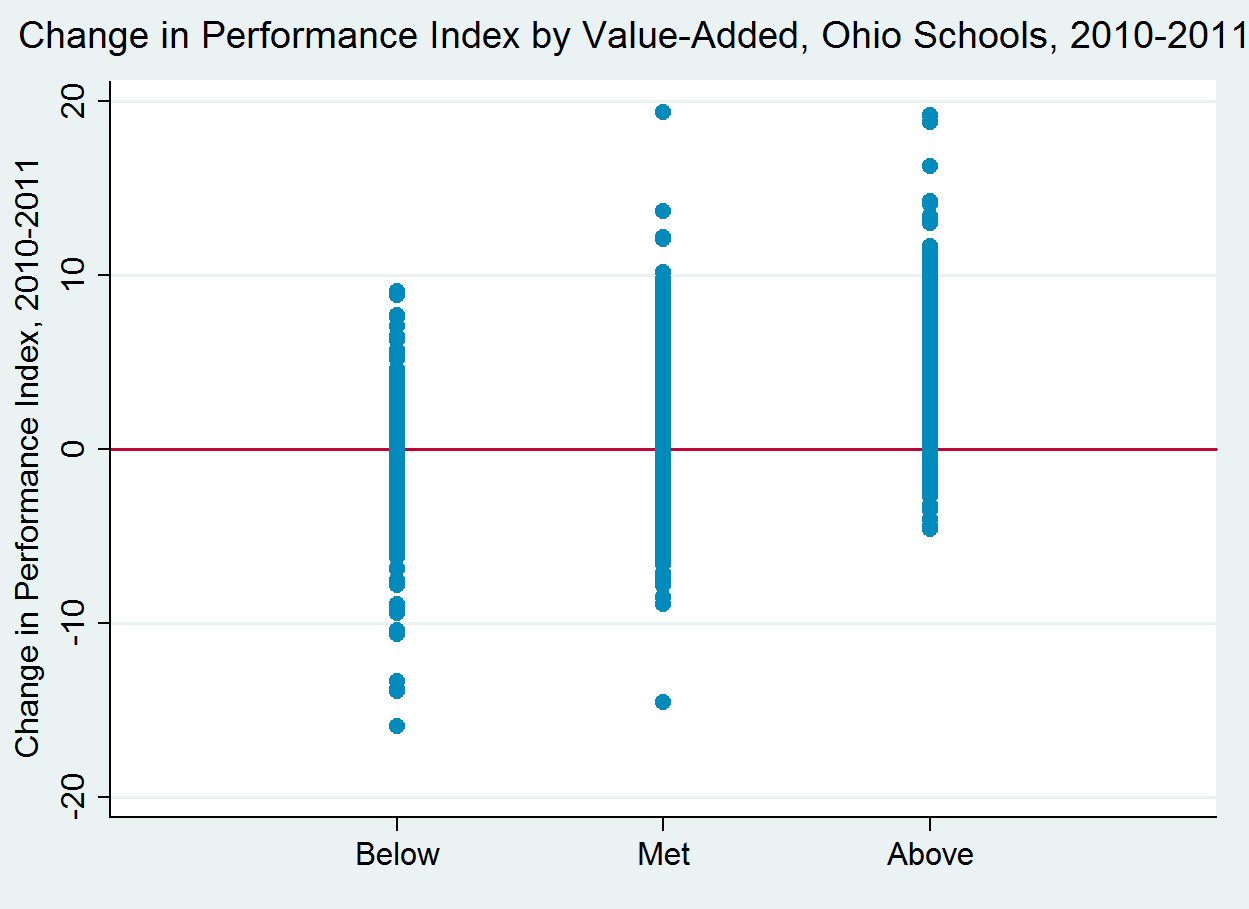
Task: Select the topmost data point in Above column
Action: click(930, 115)
